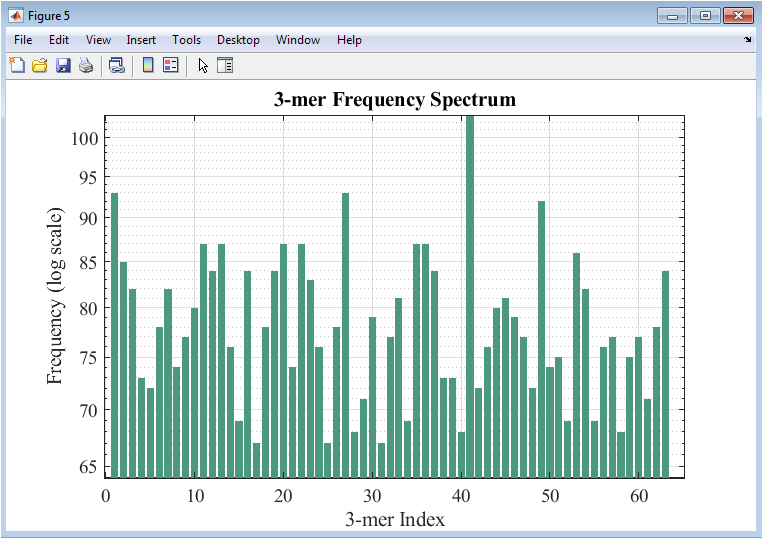This screenshot has width=763, height=539.
Task: Select the tallest bar near index 41
Action: click(x=470, y=300)
